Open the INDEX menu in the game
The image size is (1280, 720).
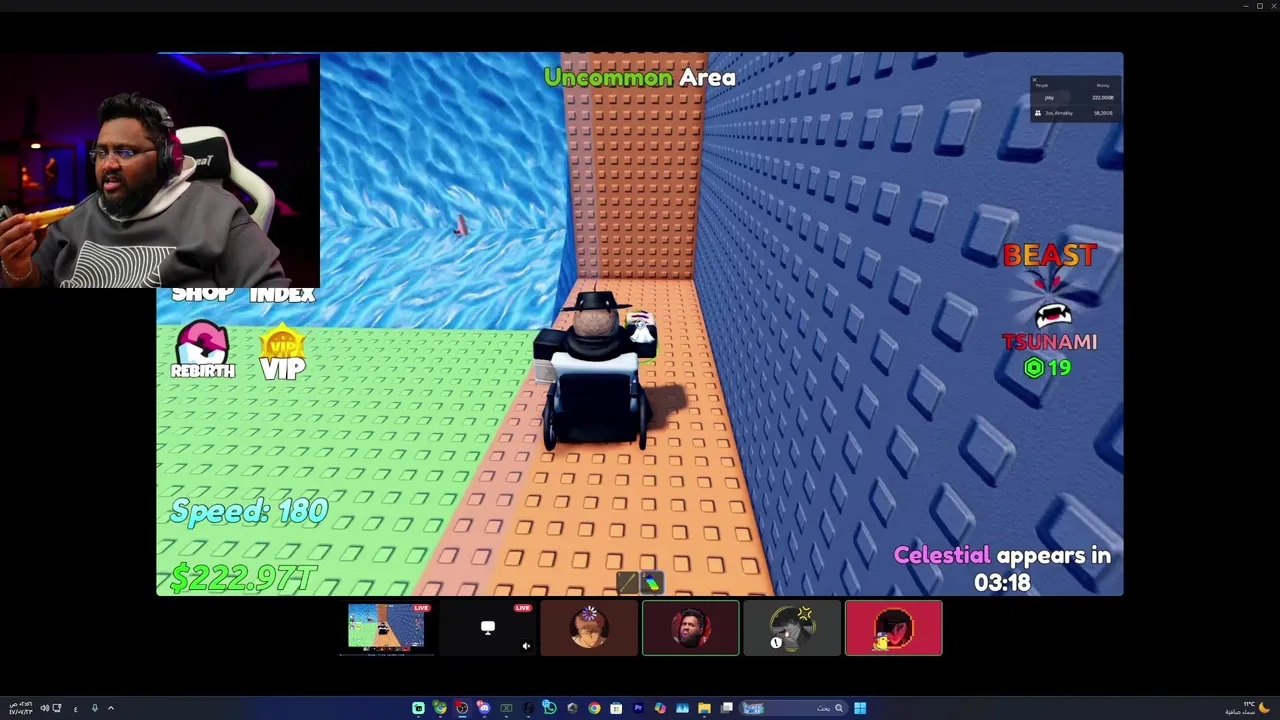click(x=282, y=294)
